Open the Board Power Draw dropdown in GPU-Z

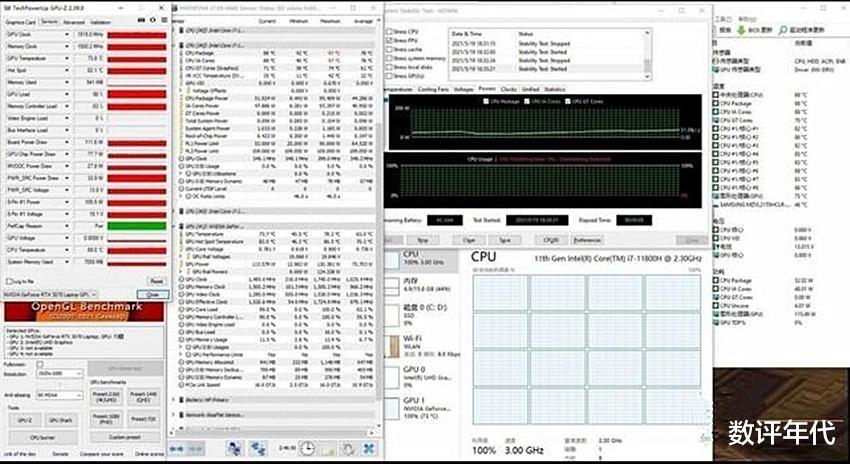(x=67, y=142)
